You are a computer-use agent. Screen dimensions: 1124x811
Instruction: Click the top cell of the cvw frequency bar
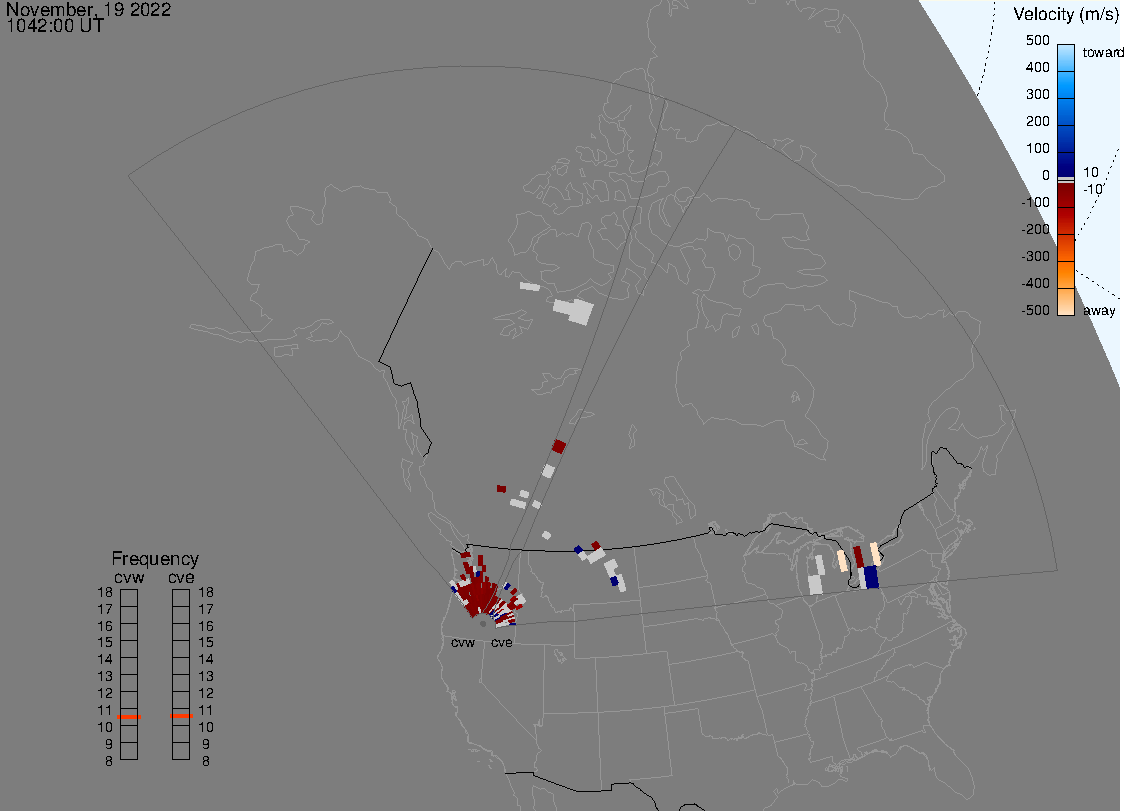coord(129,598)
